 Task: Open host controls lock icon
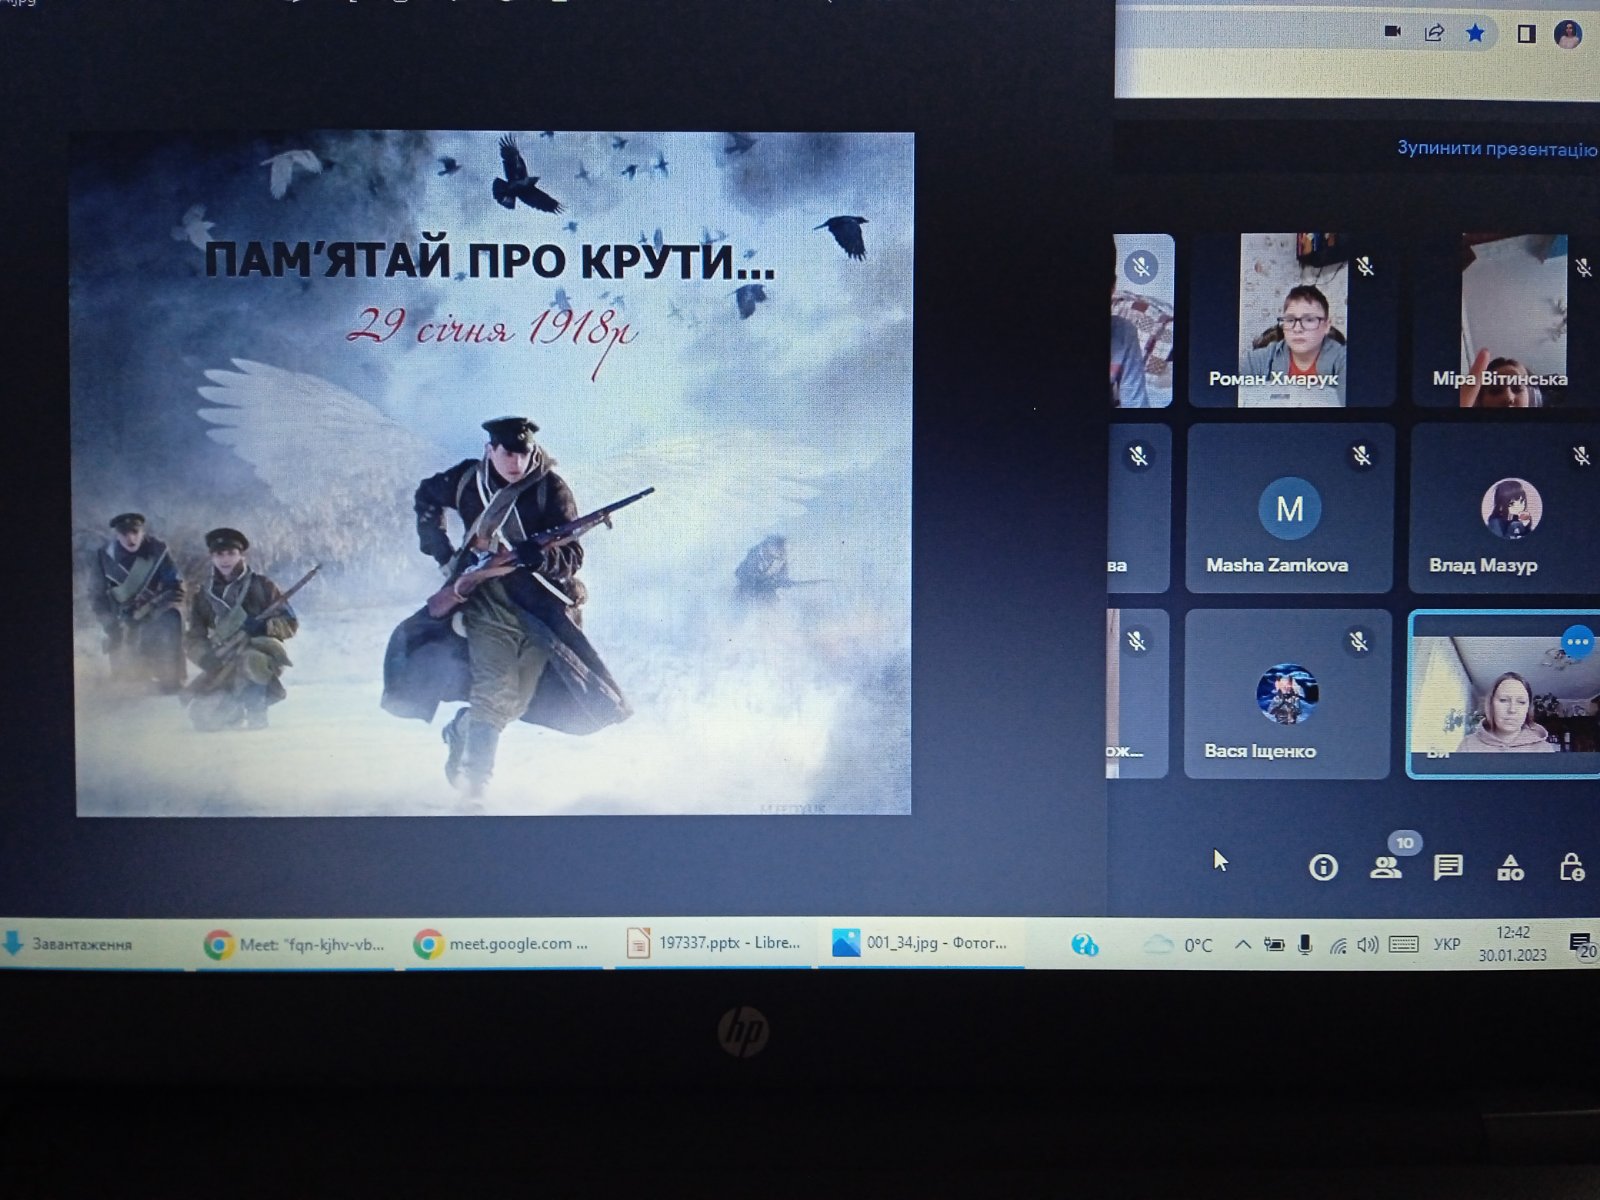pos(1571,867)
